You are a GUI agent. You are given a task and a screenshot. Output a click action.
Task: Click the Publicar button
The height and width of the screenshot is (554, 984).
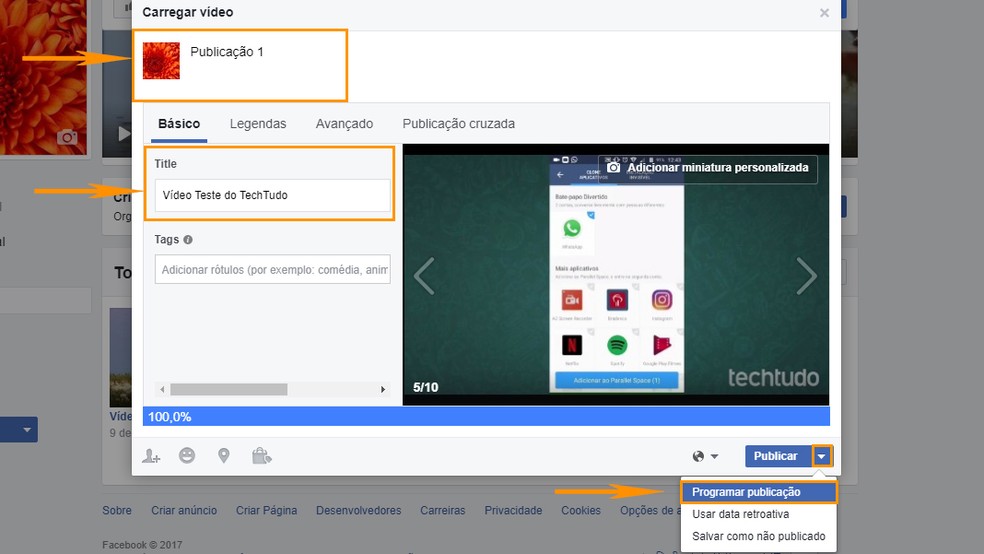[x=776, y=456]
